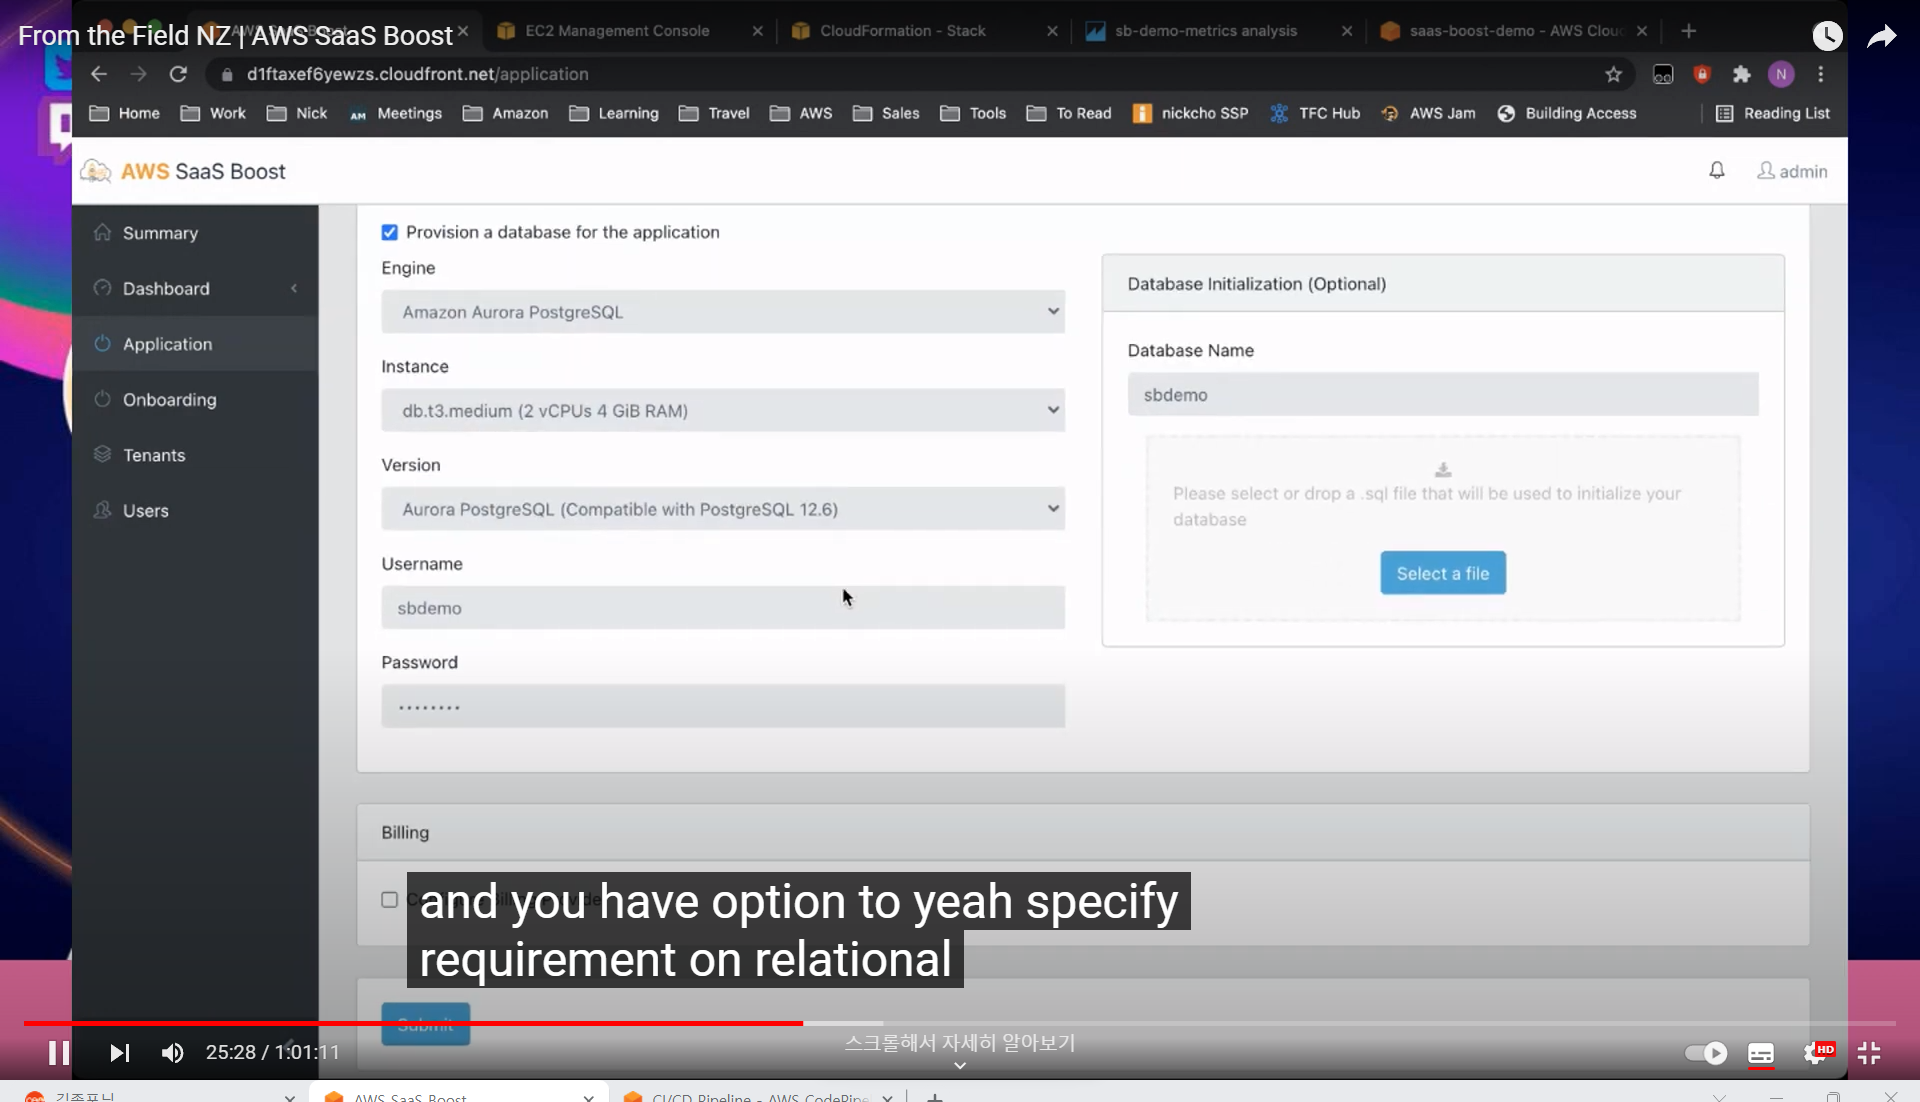Go to Onboarding sidebar item
Image resolution: width=1920 pixels, height=1102 pixels.
point(169,399)
